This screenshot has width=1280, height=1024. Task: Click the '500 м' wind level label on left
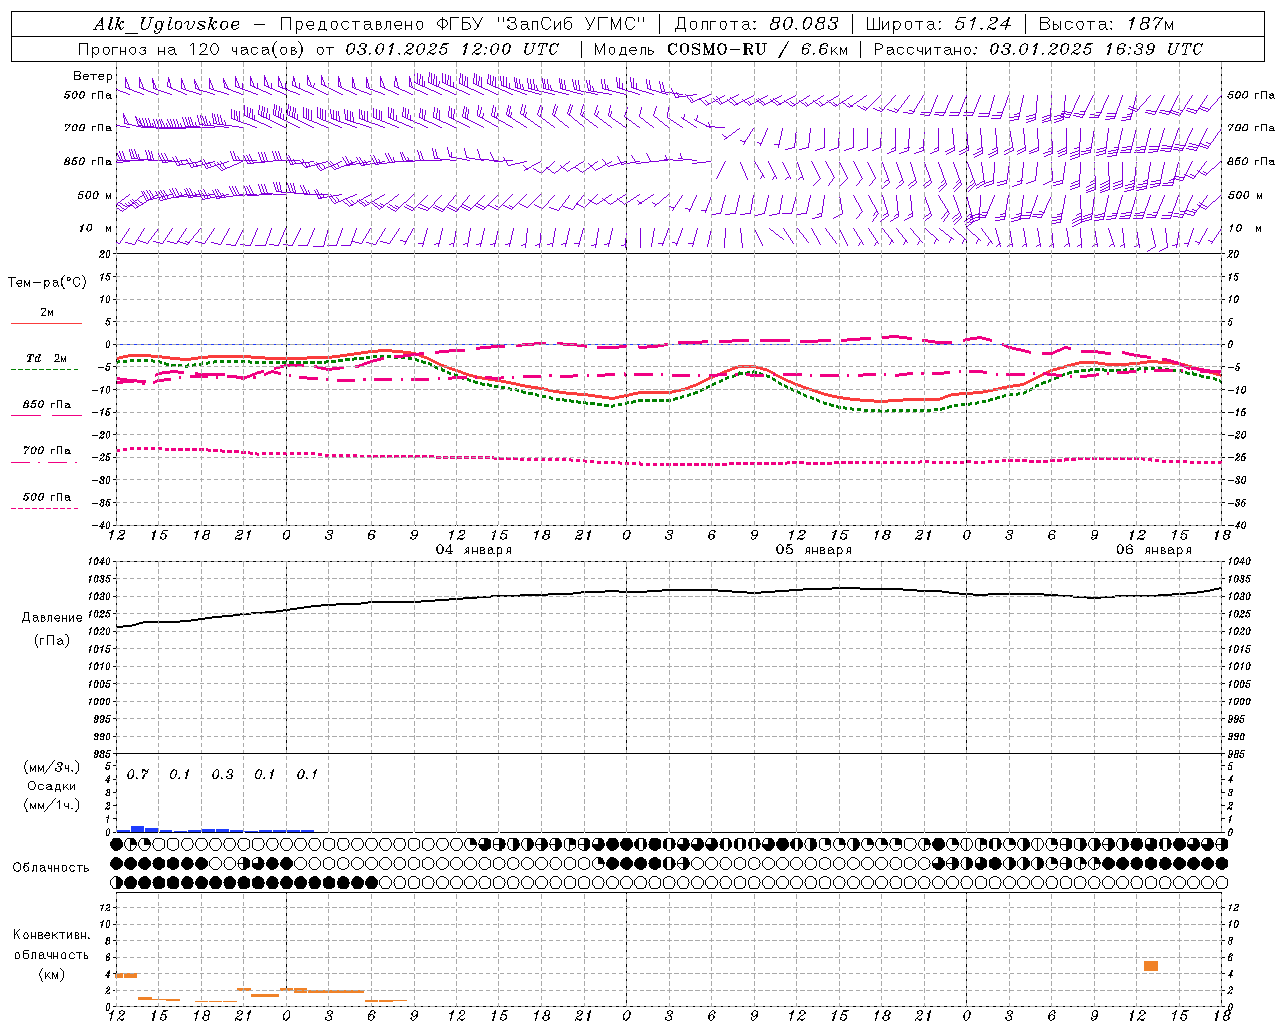pyautogui.click(x=95, y=196)
